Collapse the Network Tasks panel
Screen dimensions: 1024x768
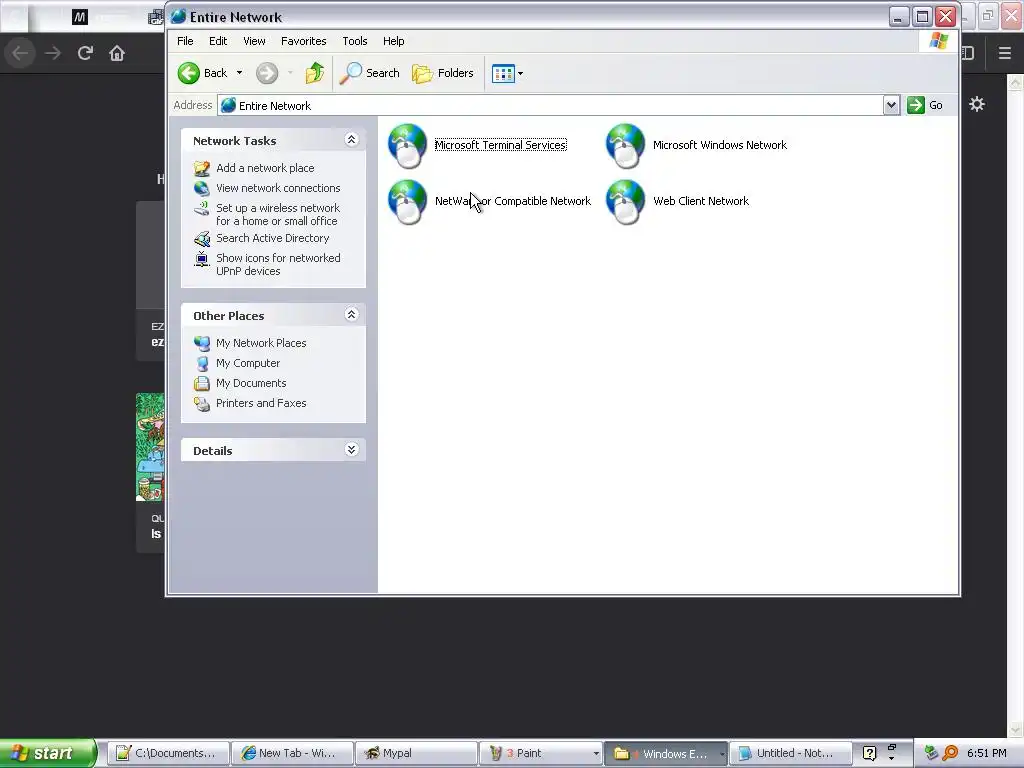pos(351,140)
